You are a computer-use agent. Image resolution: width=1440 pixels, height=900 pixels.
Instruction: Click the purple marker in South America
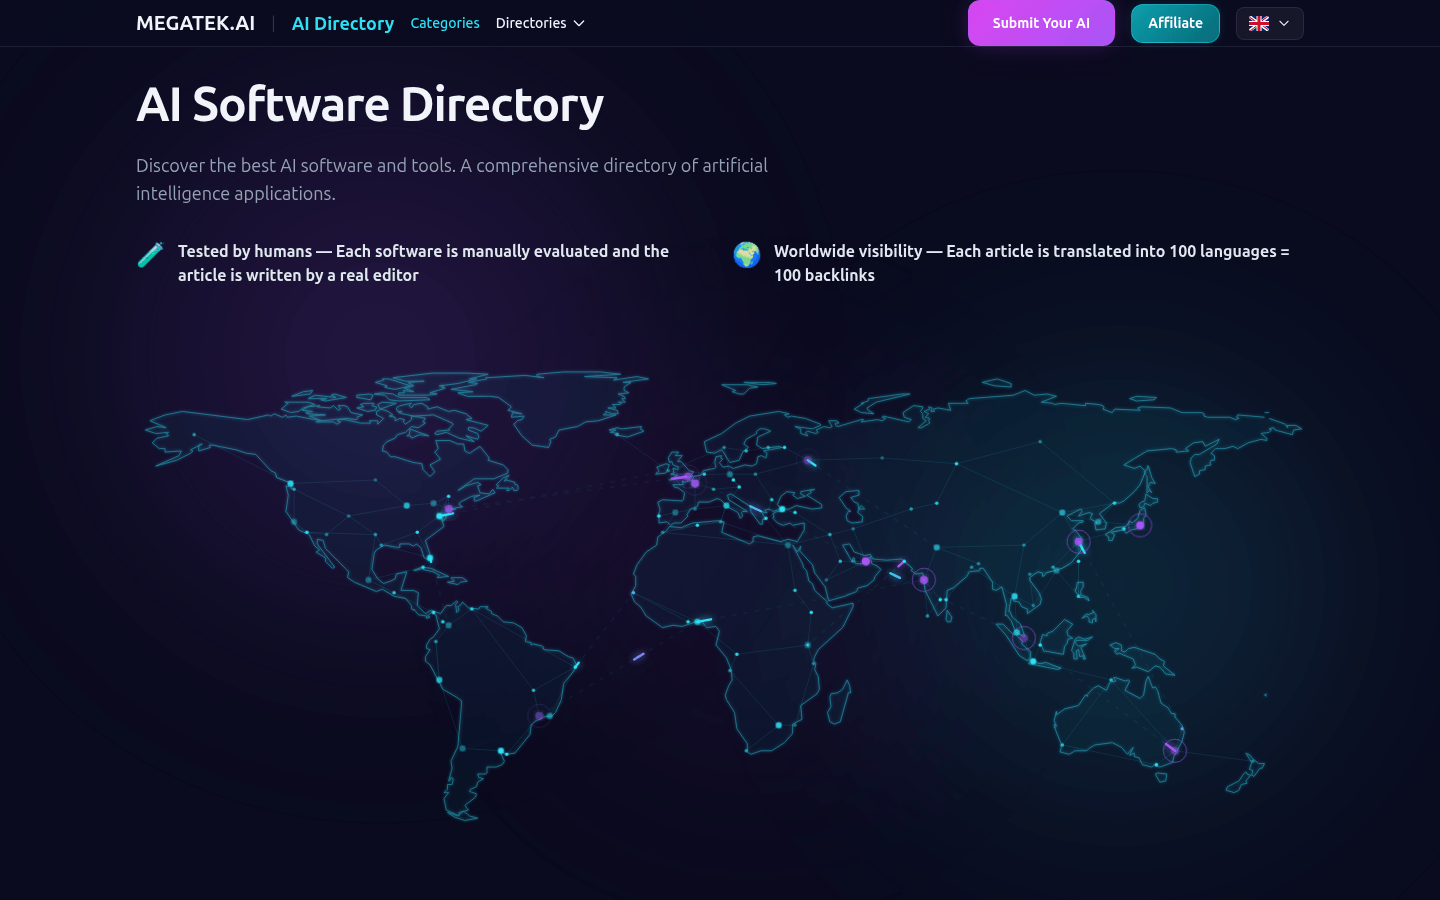click(540, 714)
